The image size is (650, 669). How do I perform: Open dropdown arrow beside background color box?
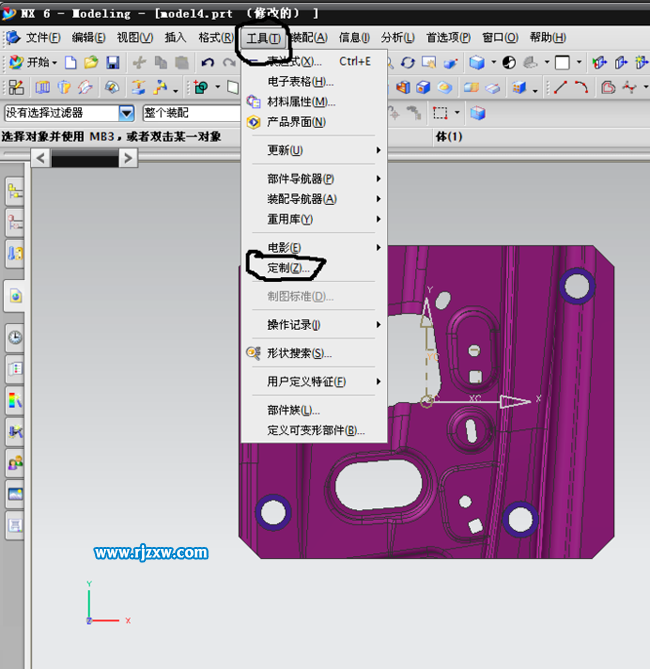pos(579,62)
